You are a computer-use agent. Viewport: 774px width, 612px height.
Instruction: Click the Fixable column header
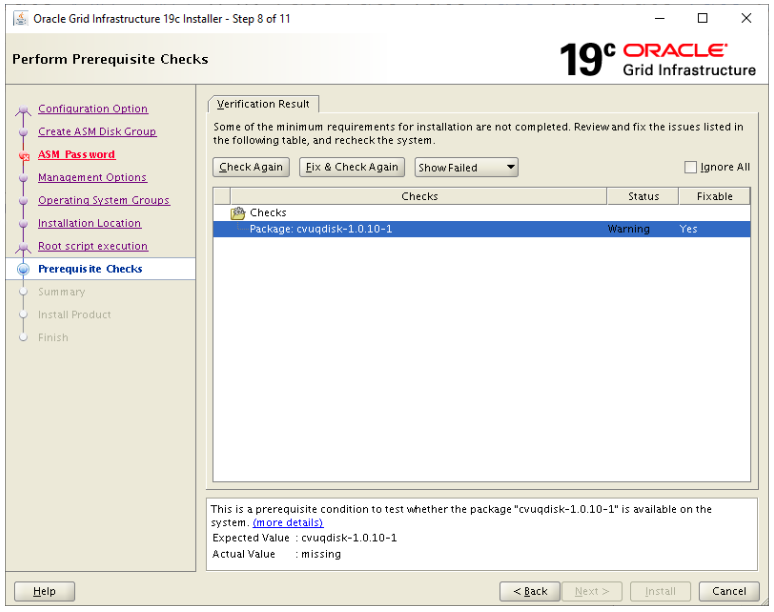pyautogui.click(x=714, y=196)
